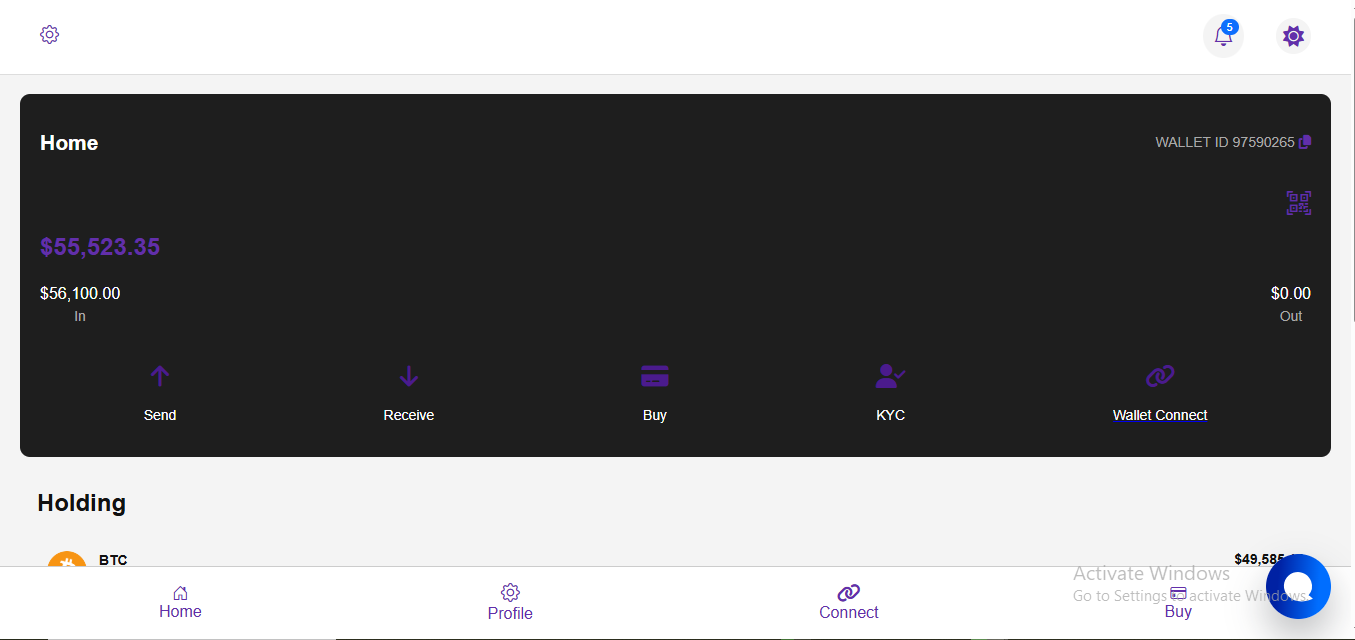Click the total balance $55,523.35
Screen dimensions: 1355x640
pos(100,247)
